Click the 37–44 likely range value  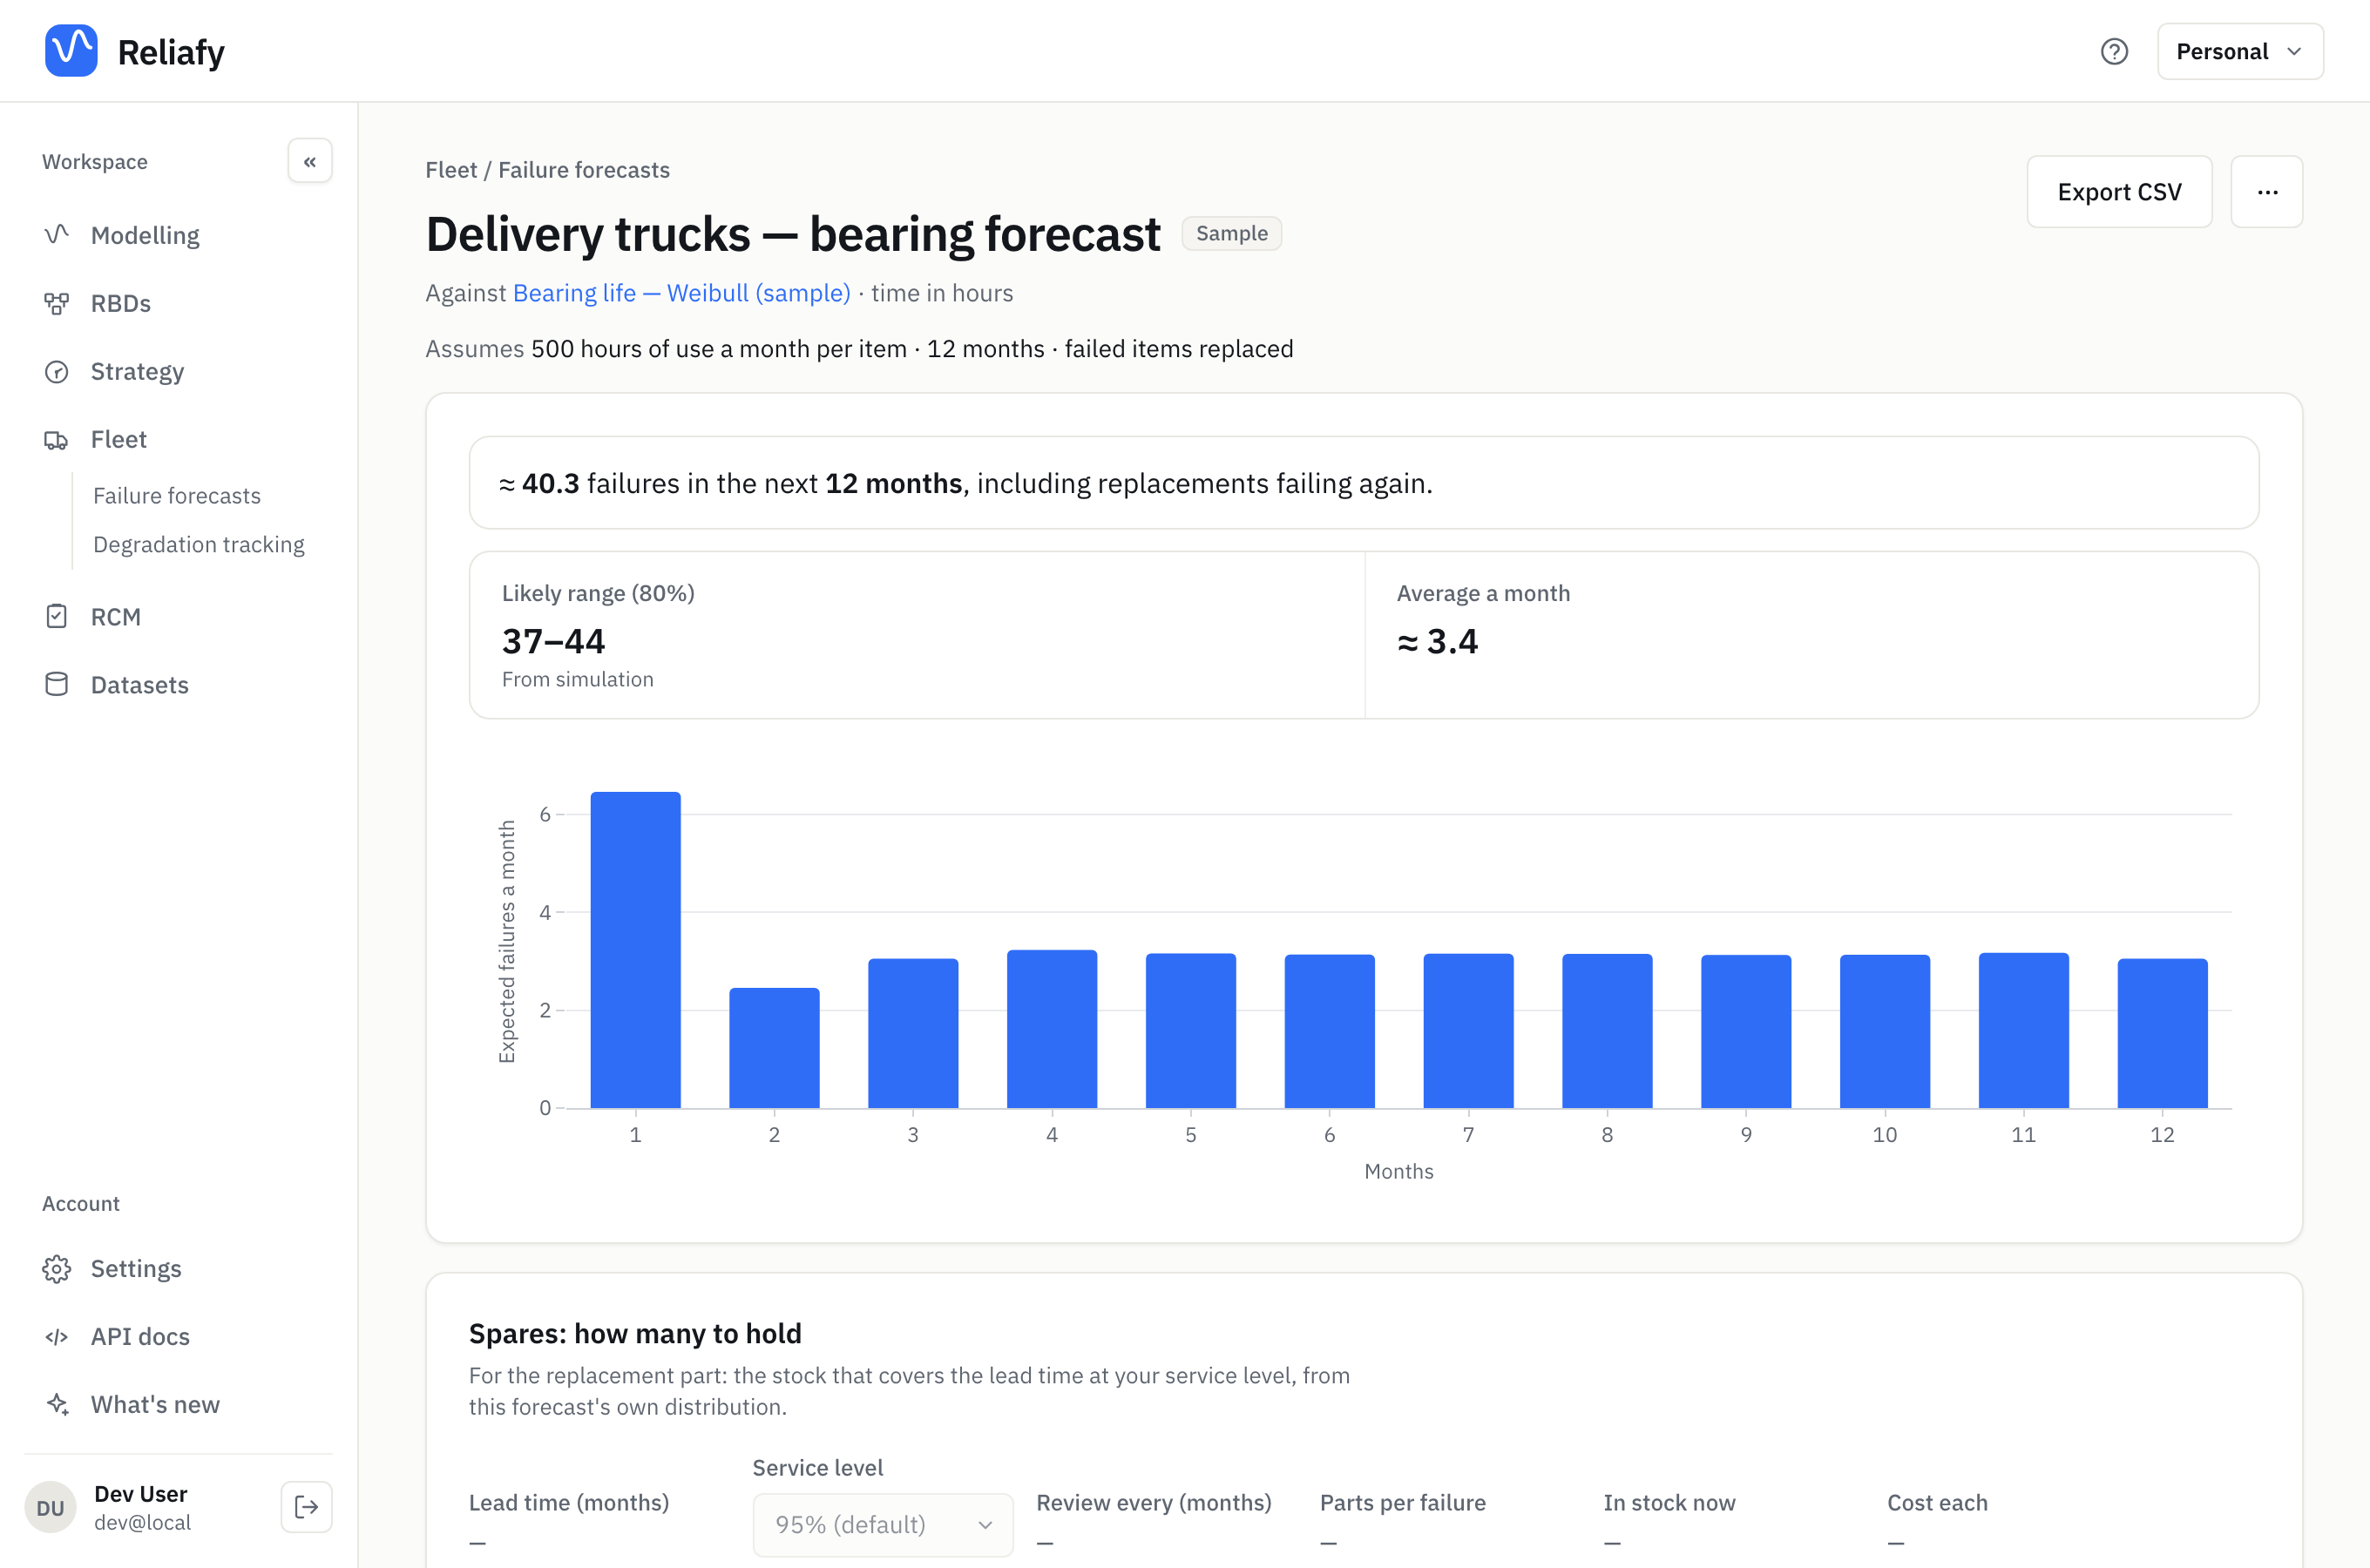point(553,641)
